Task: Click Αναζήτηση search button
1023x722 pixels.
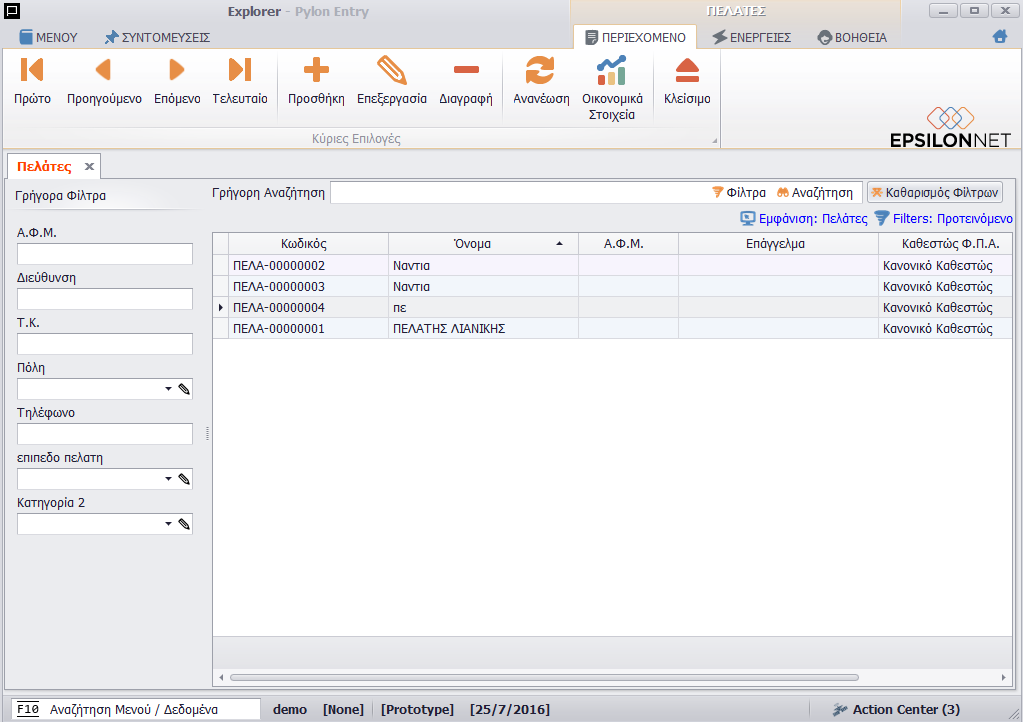Action: click(815, 192)
